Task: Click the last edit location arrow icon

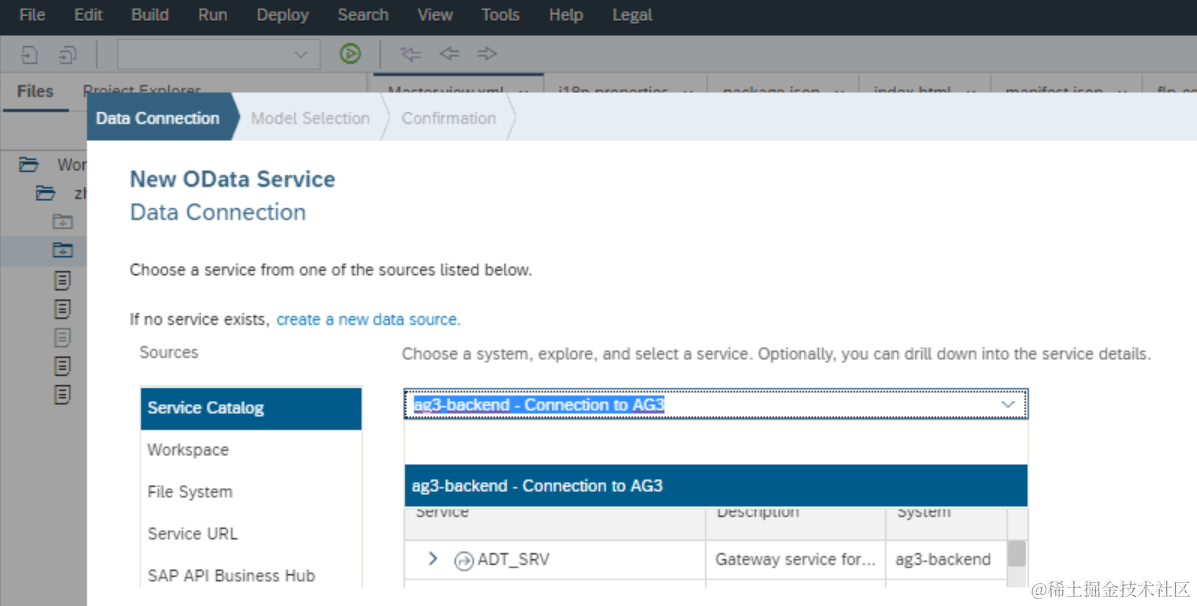Action: pos(411,53)
